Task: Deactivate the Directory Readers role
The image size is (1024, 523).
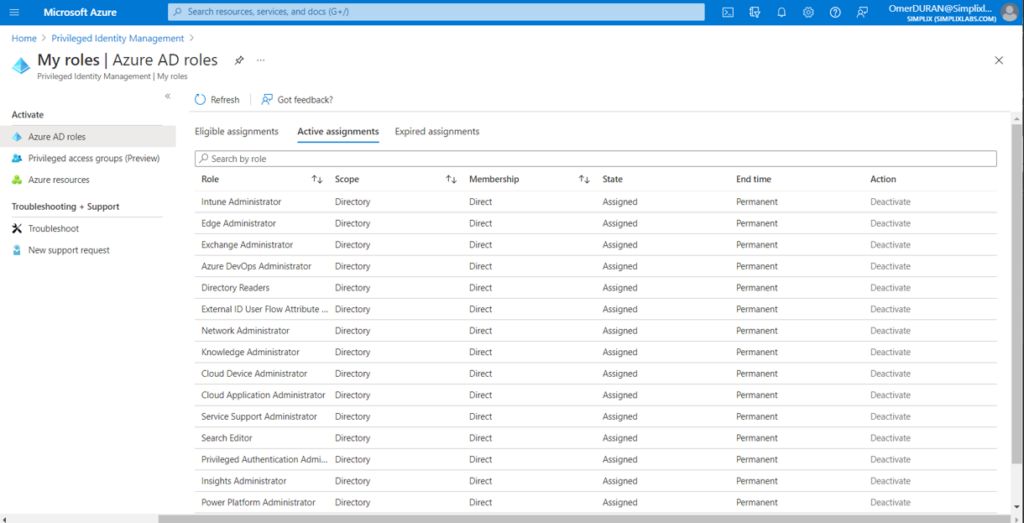Action: [890, 288]
